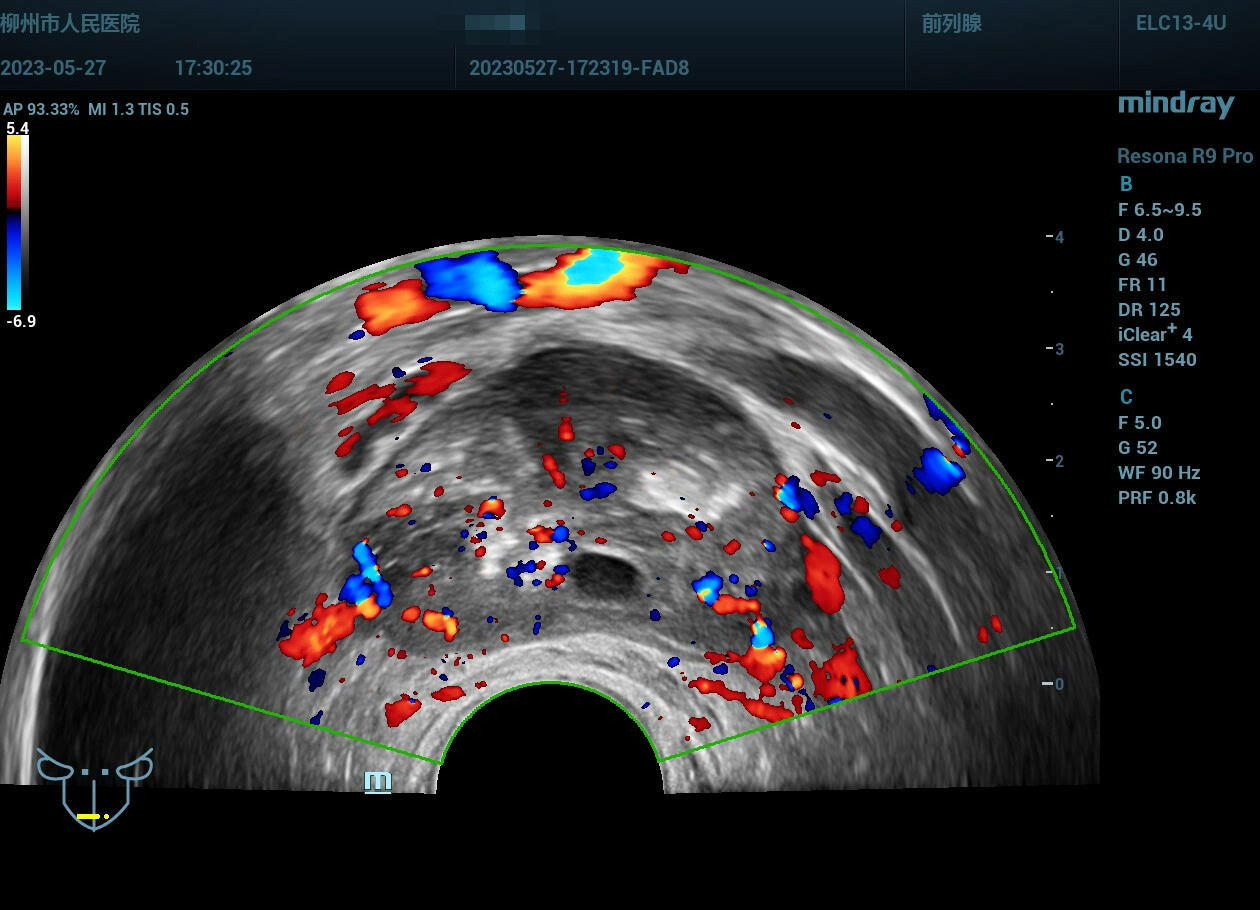Click the DR 125 dynamic range parameter
The width and height of the screenshot is (1260, 910).
click(x=1149, y=310)
